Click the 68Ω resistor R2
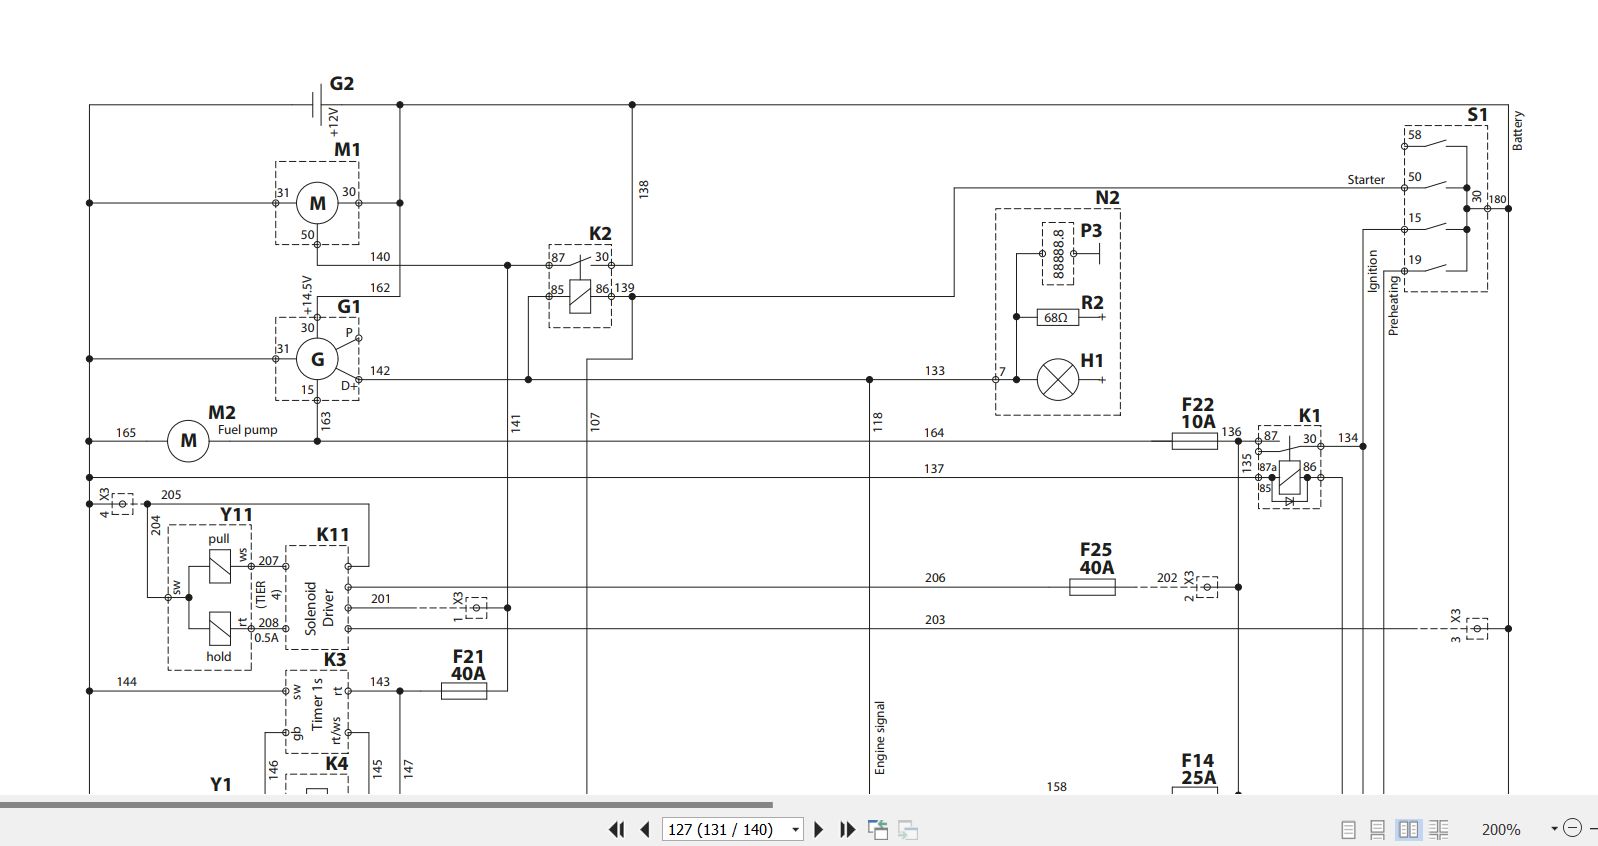 (1056, 317)
